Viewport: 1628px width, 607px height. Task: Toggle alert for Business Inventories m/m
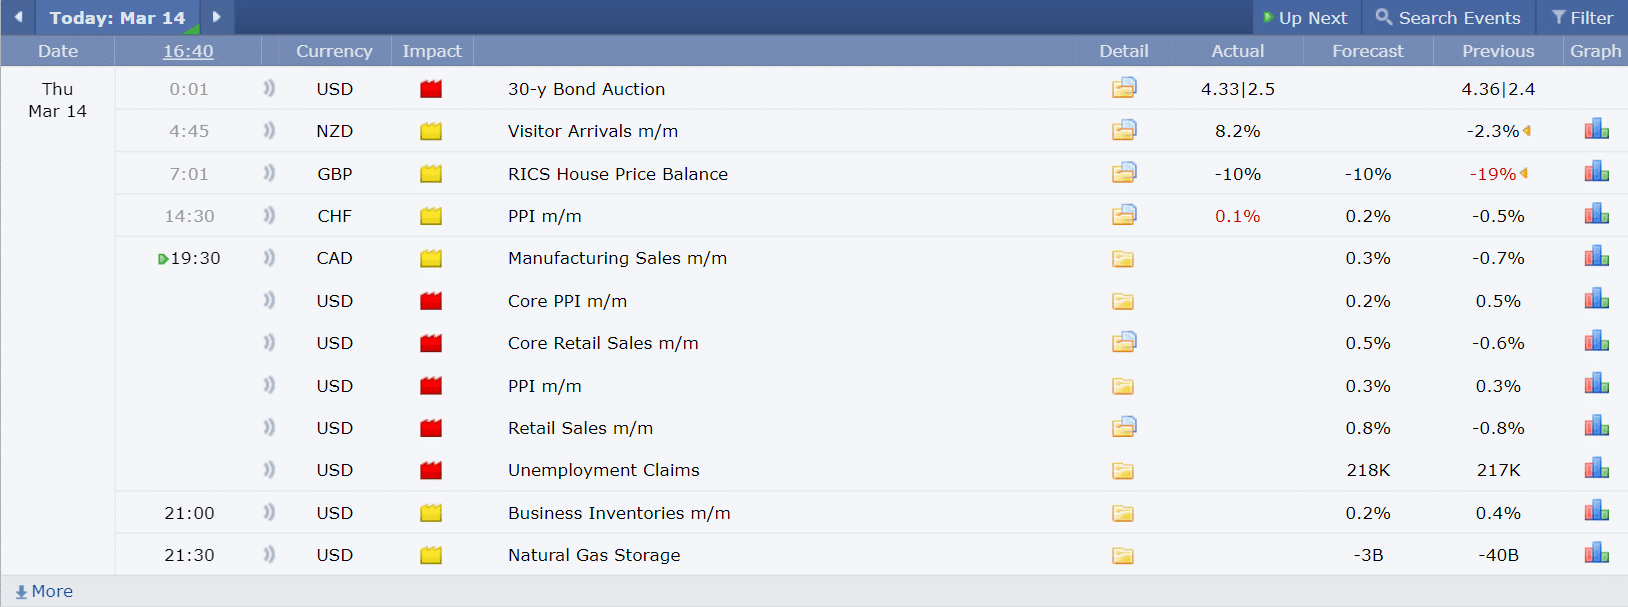[x=269, y=512]
